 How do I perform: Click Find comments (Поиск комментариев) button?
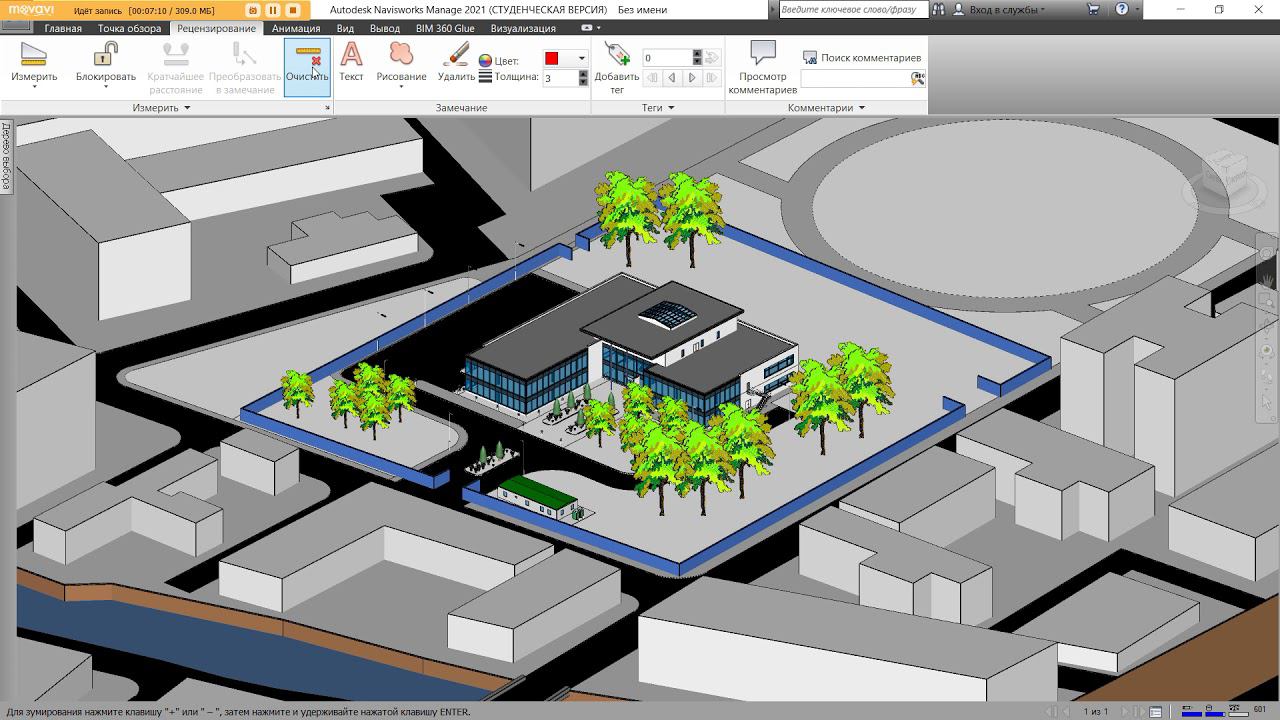(861, 58)
